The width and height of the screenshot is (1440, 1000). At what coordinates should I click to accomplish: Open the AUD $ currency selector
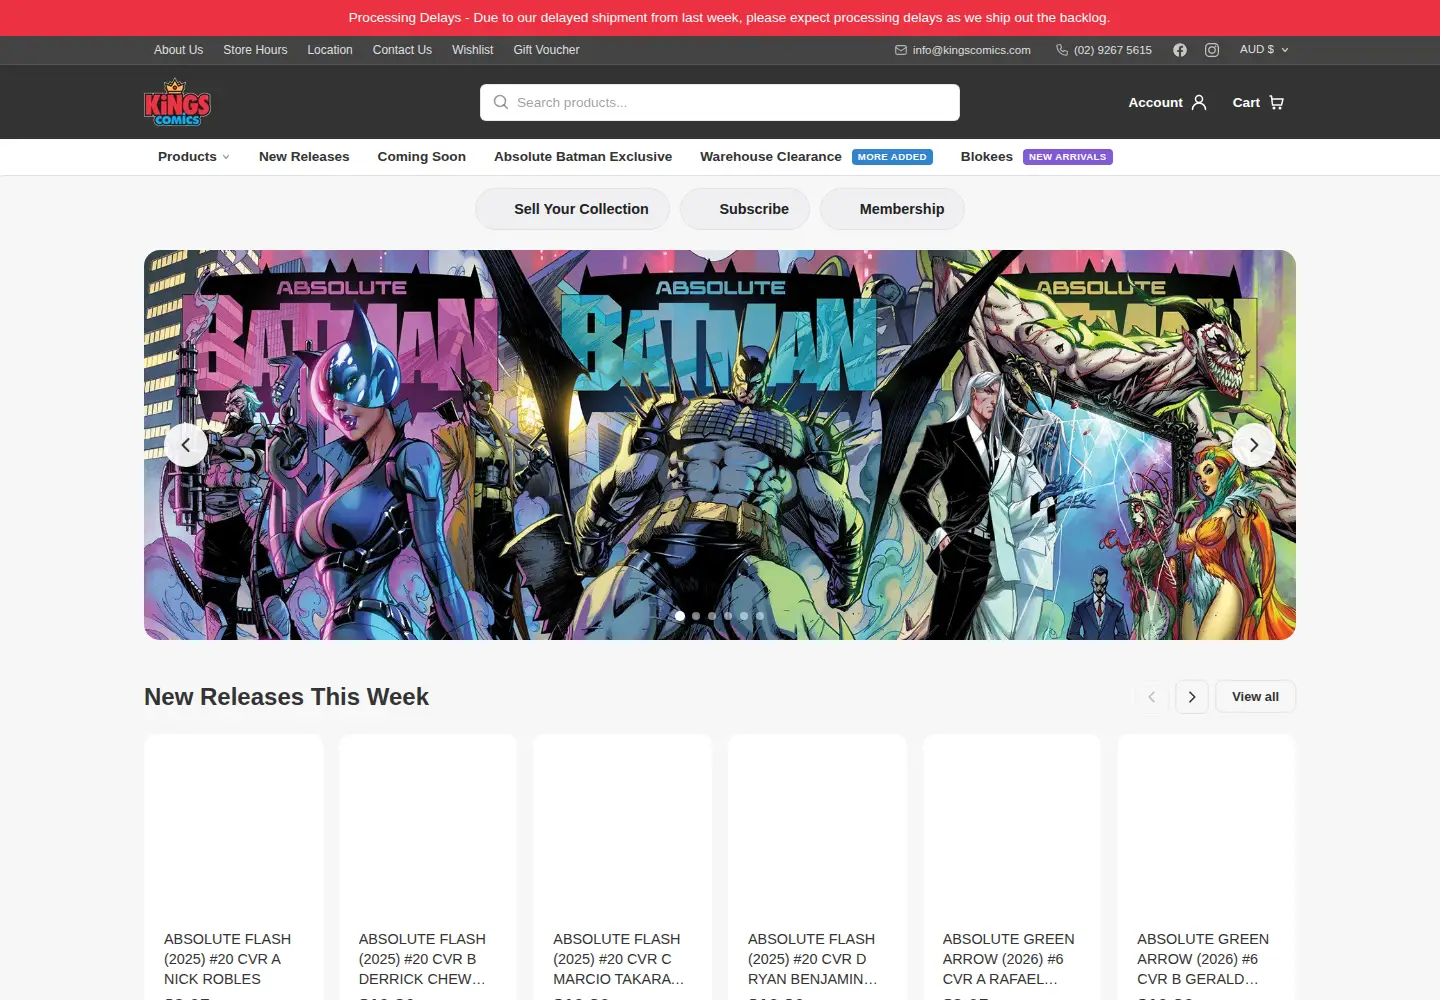[1264, 50]
